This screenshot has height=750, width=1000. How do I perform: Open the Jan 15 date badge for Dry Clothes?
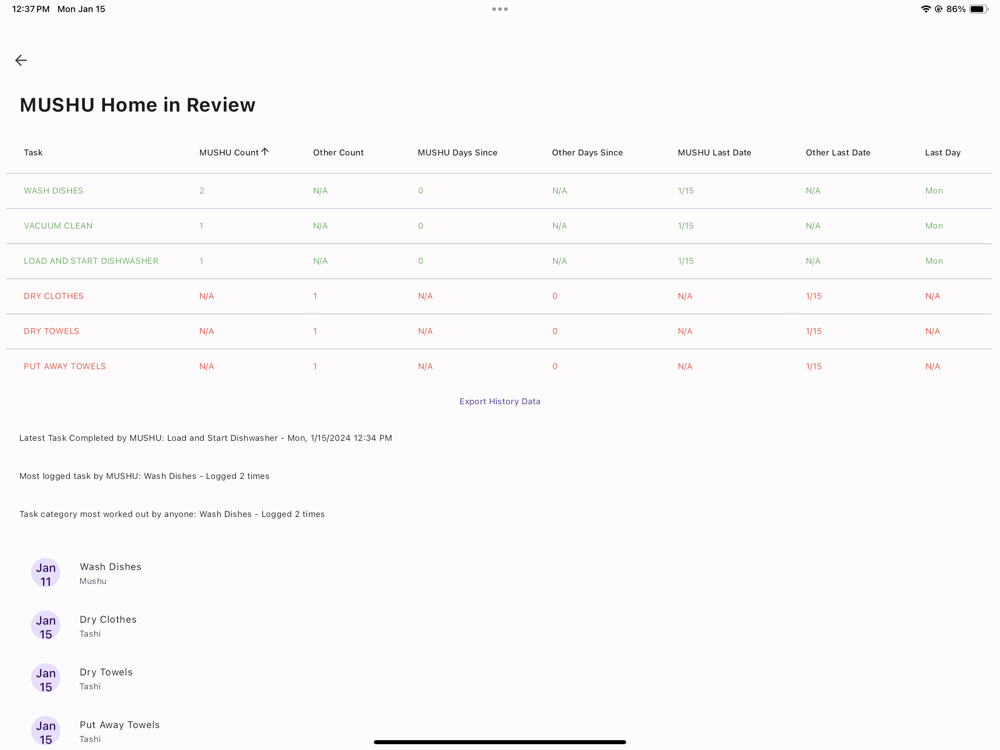coord(45,626)
